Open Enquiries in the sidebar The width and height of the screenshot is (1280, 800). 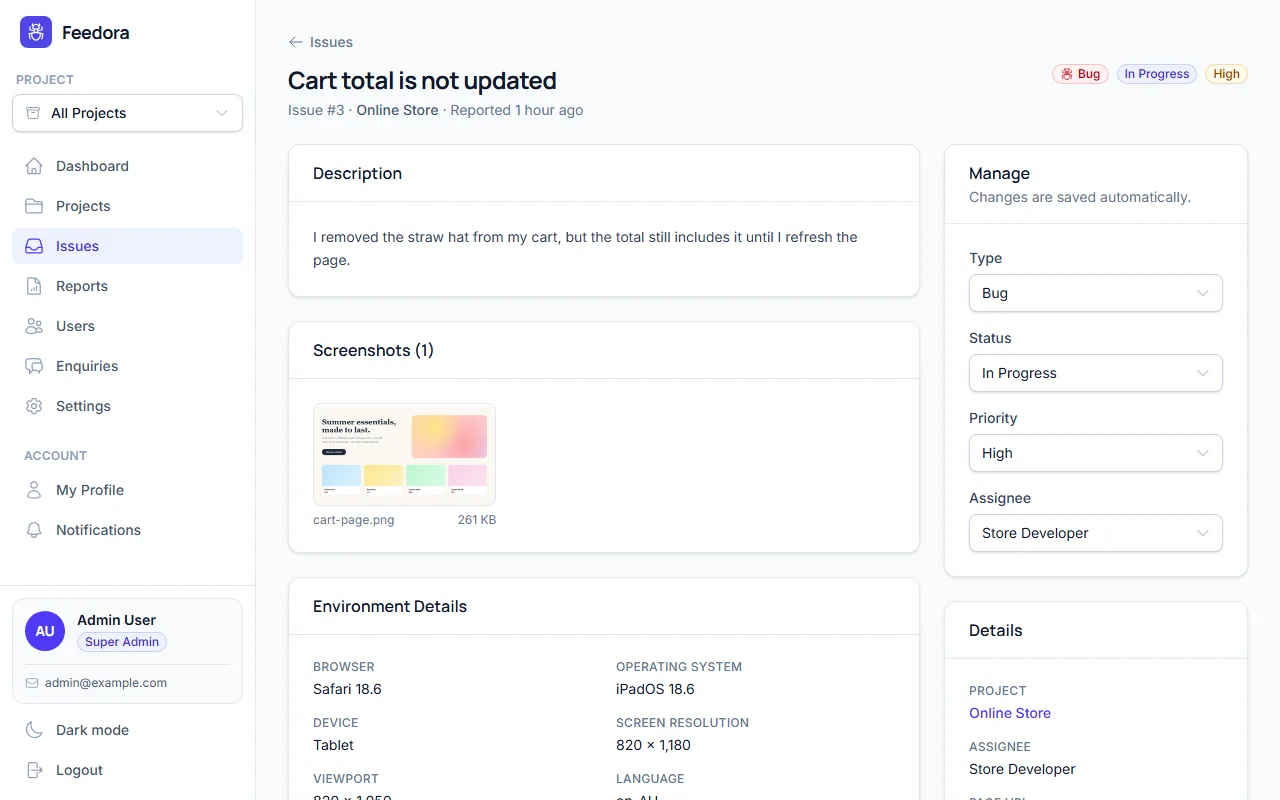click(x=127, y=366)
